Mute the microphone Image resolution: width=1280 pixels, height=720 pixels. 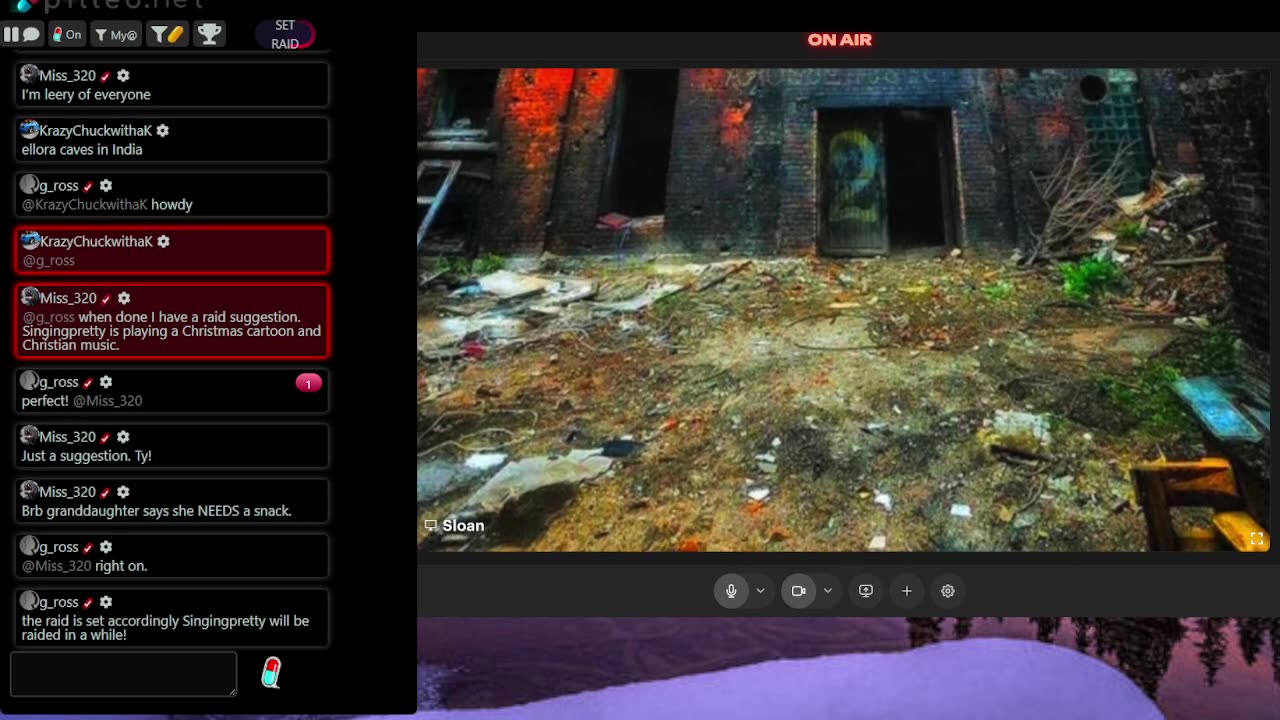pos(731,591)
